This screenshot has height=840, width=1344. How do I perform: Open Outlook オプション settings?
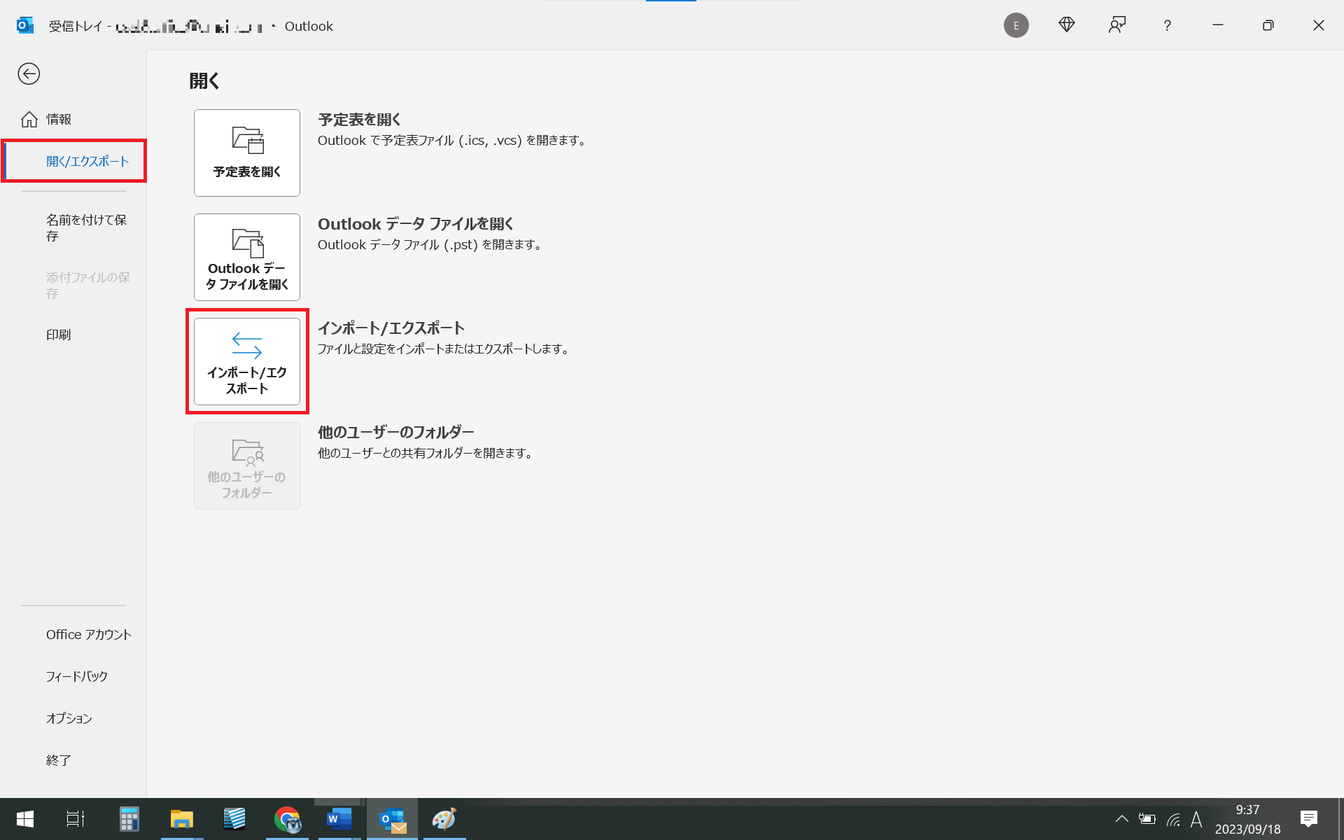[x=69, y=719]
